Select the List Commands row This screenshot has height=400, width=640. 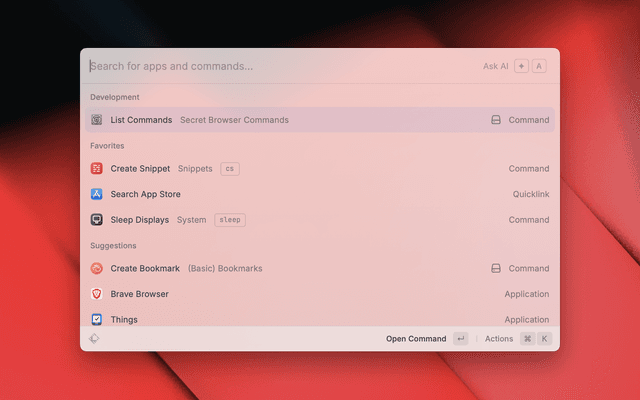pyautogui.click(x=320, y=120)
